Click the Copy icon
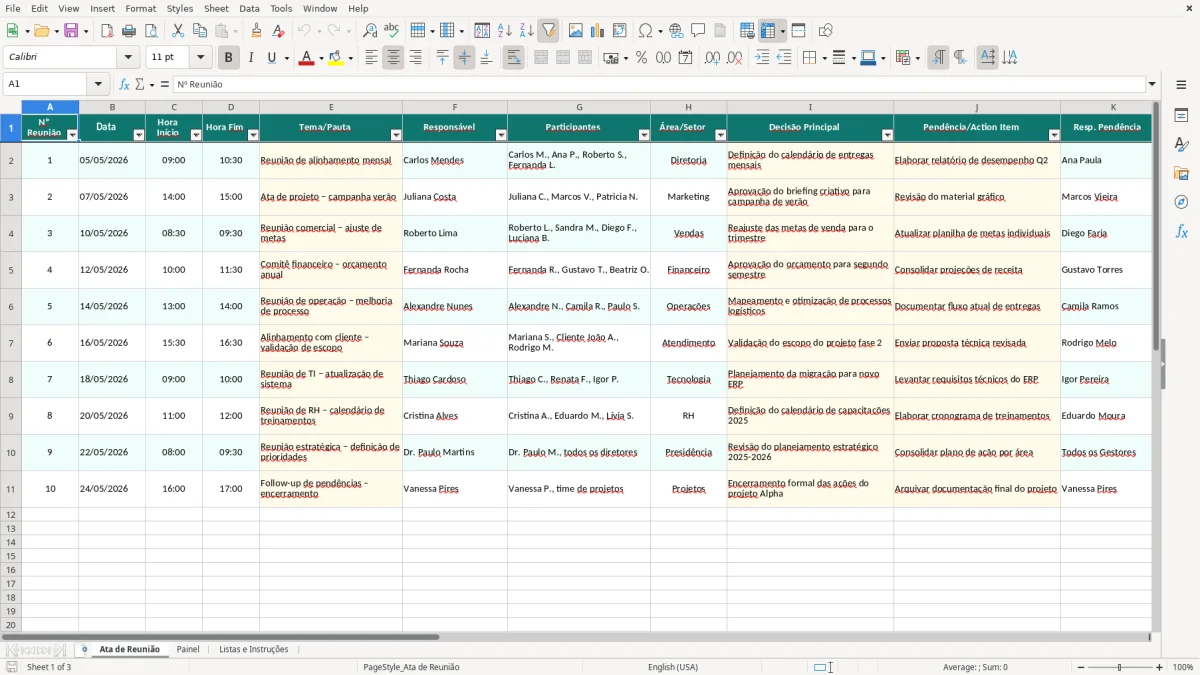 coord(200,31)
